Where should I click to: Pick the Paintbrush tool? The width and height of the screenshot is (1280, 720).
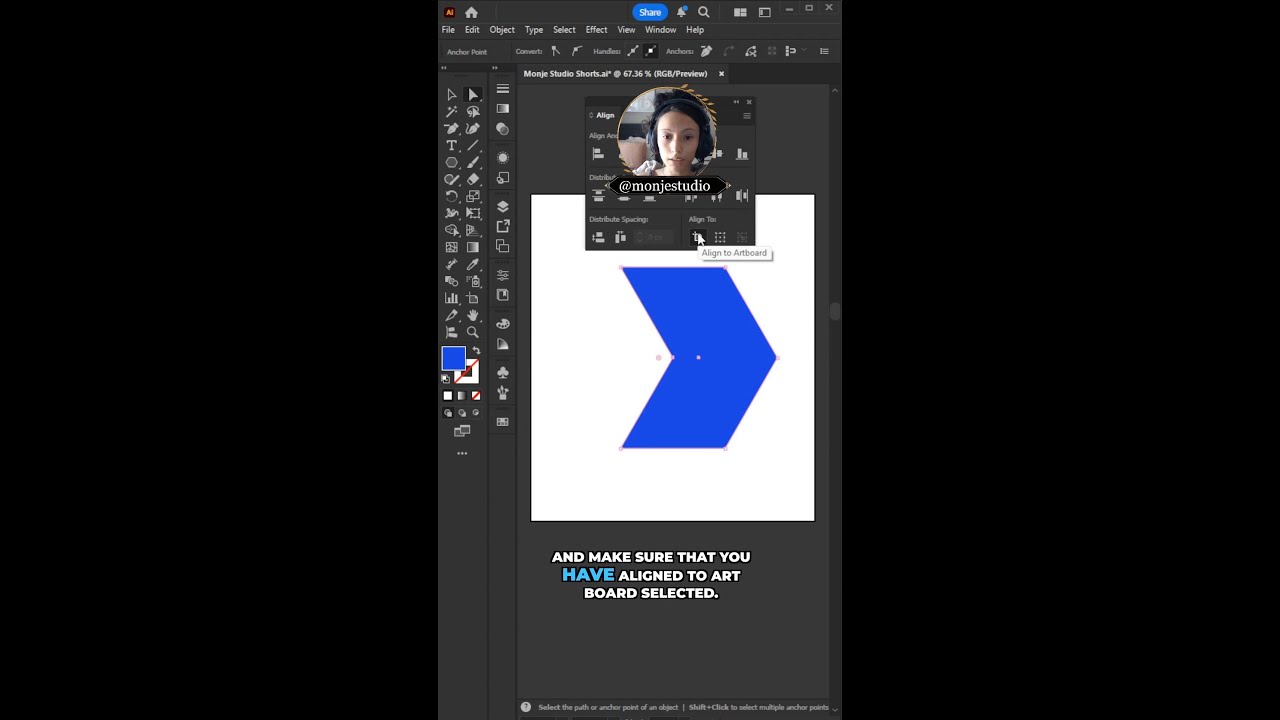[x=473, y=163]
